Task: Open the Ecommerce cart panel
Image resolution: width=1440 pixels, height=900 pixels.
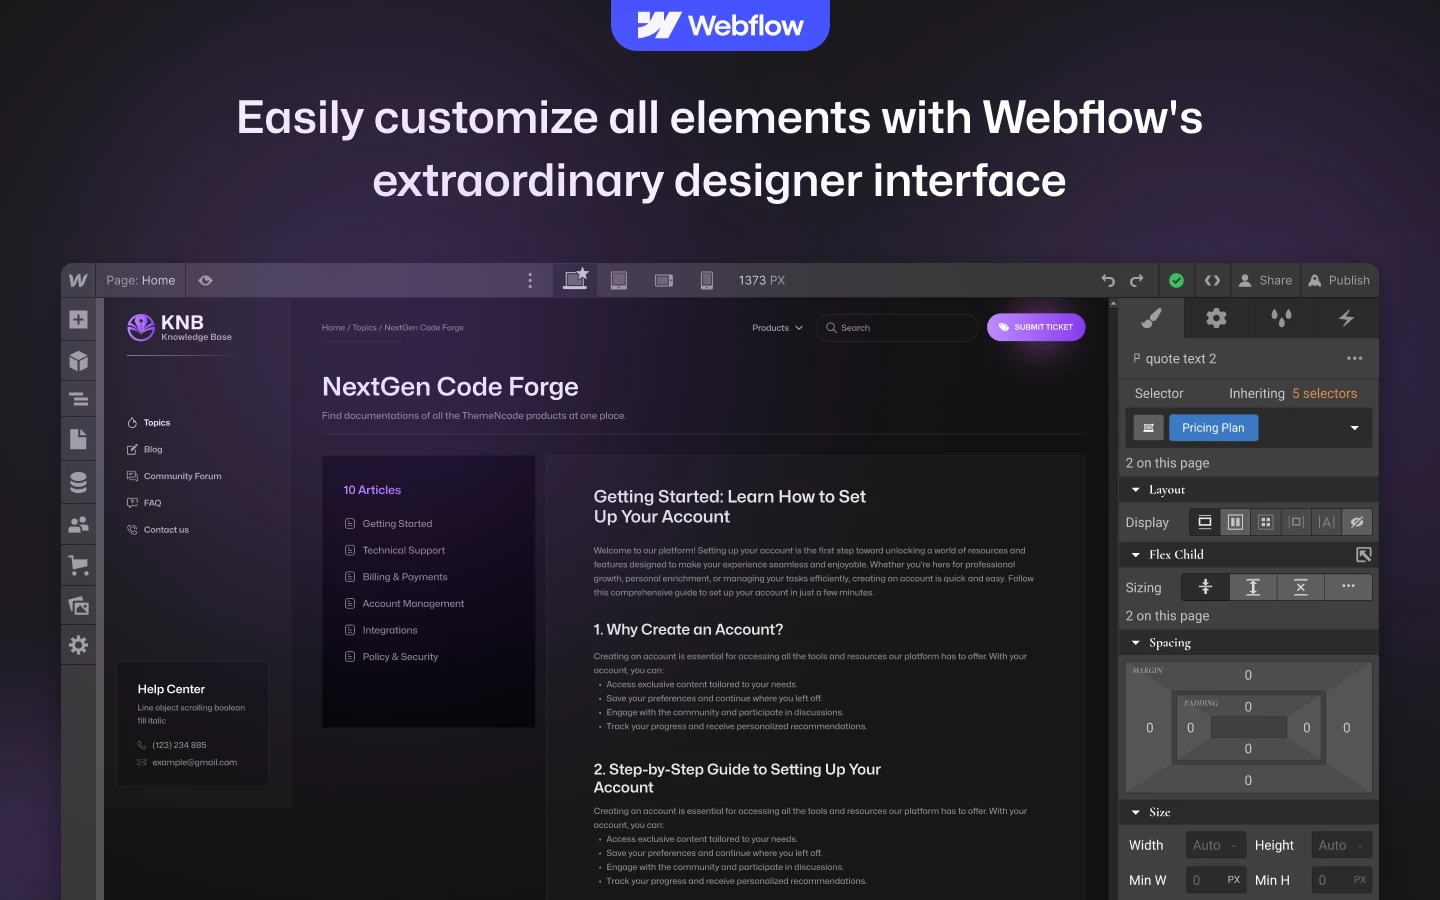Action: [79, 566]
